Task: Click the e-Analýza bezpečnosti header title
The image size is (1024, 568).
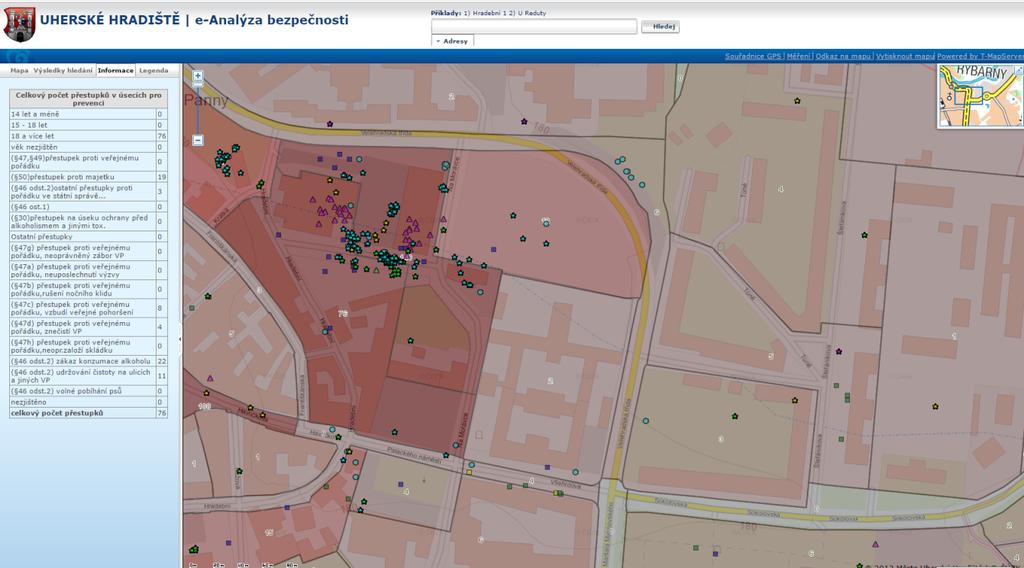Action: click(x=272, y=20)
